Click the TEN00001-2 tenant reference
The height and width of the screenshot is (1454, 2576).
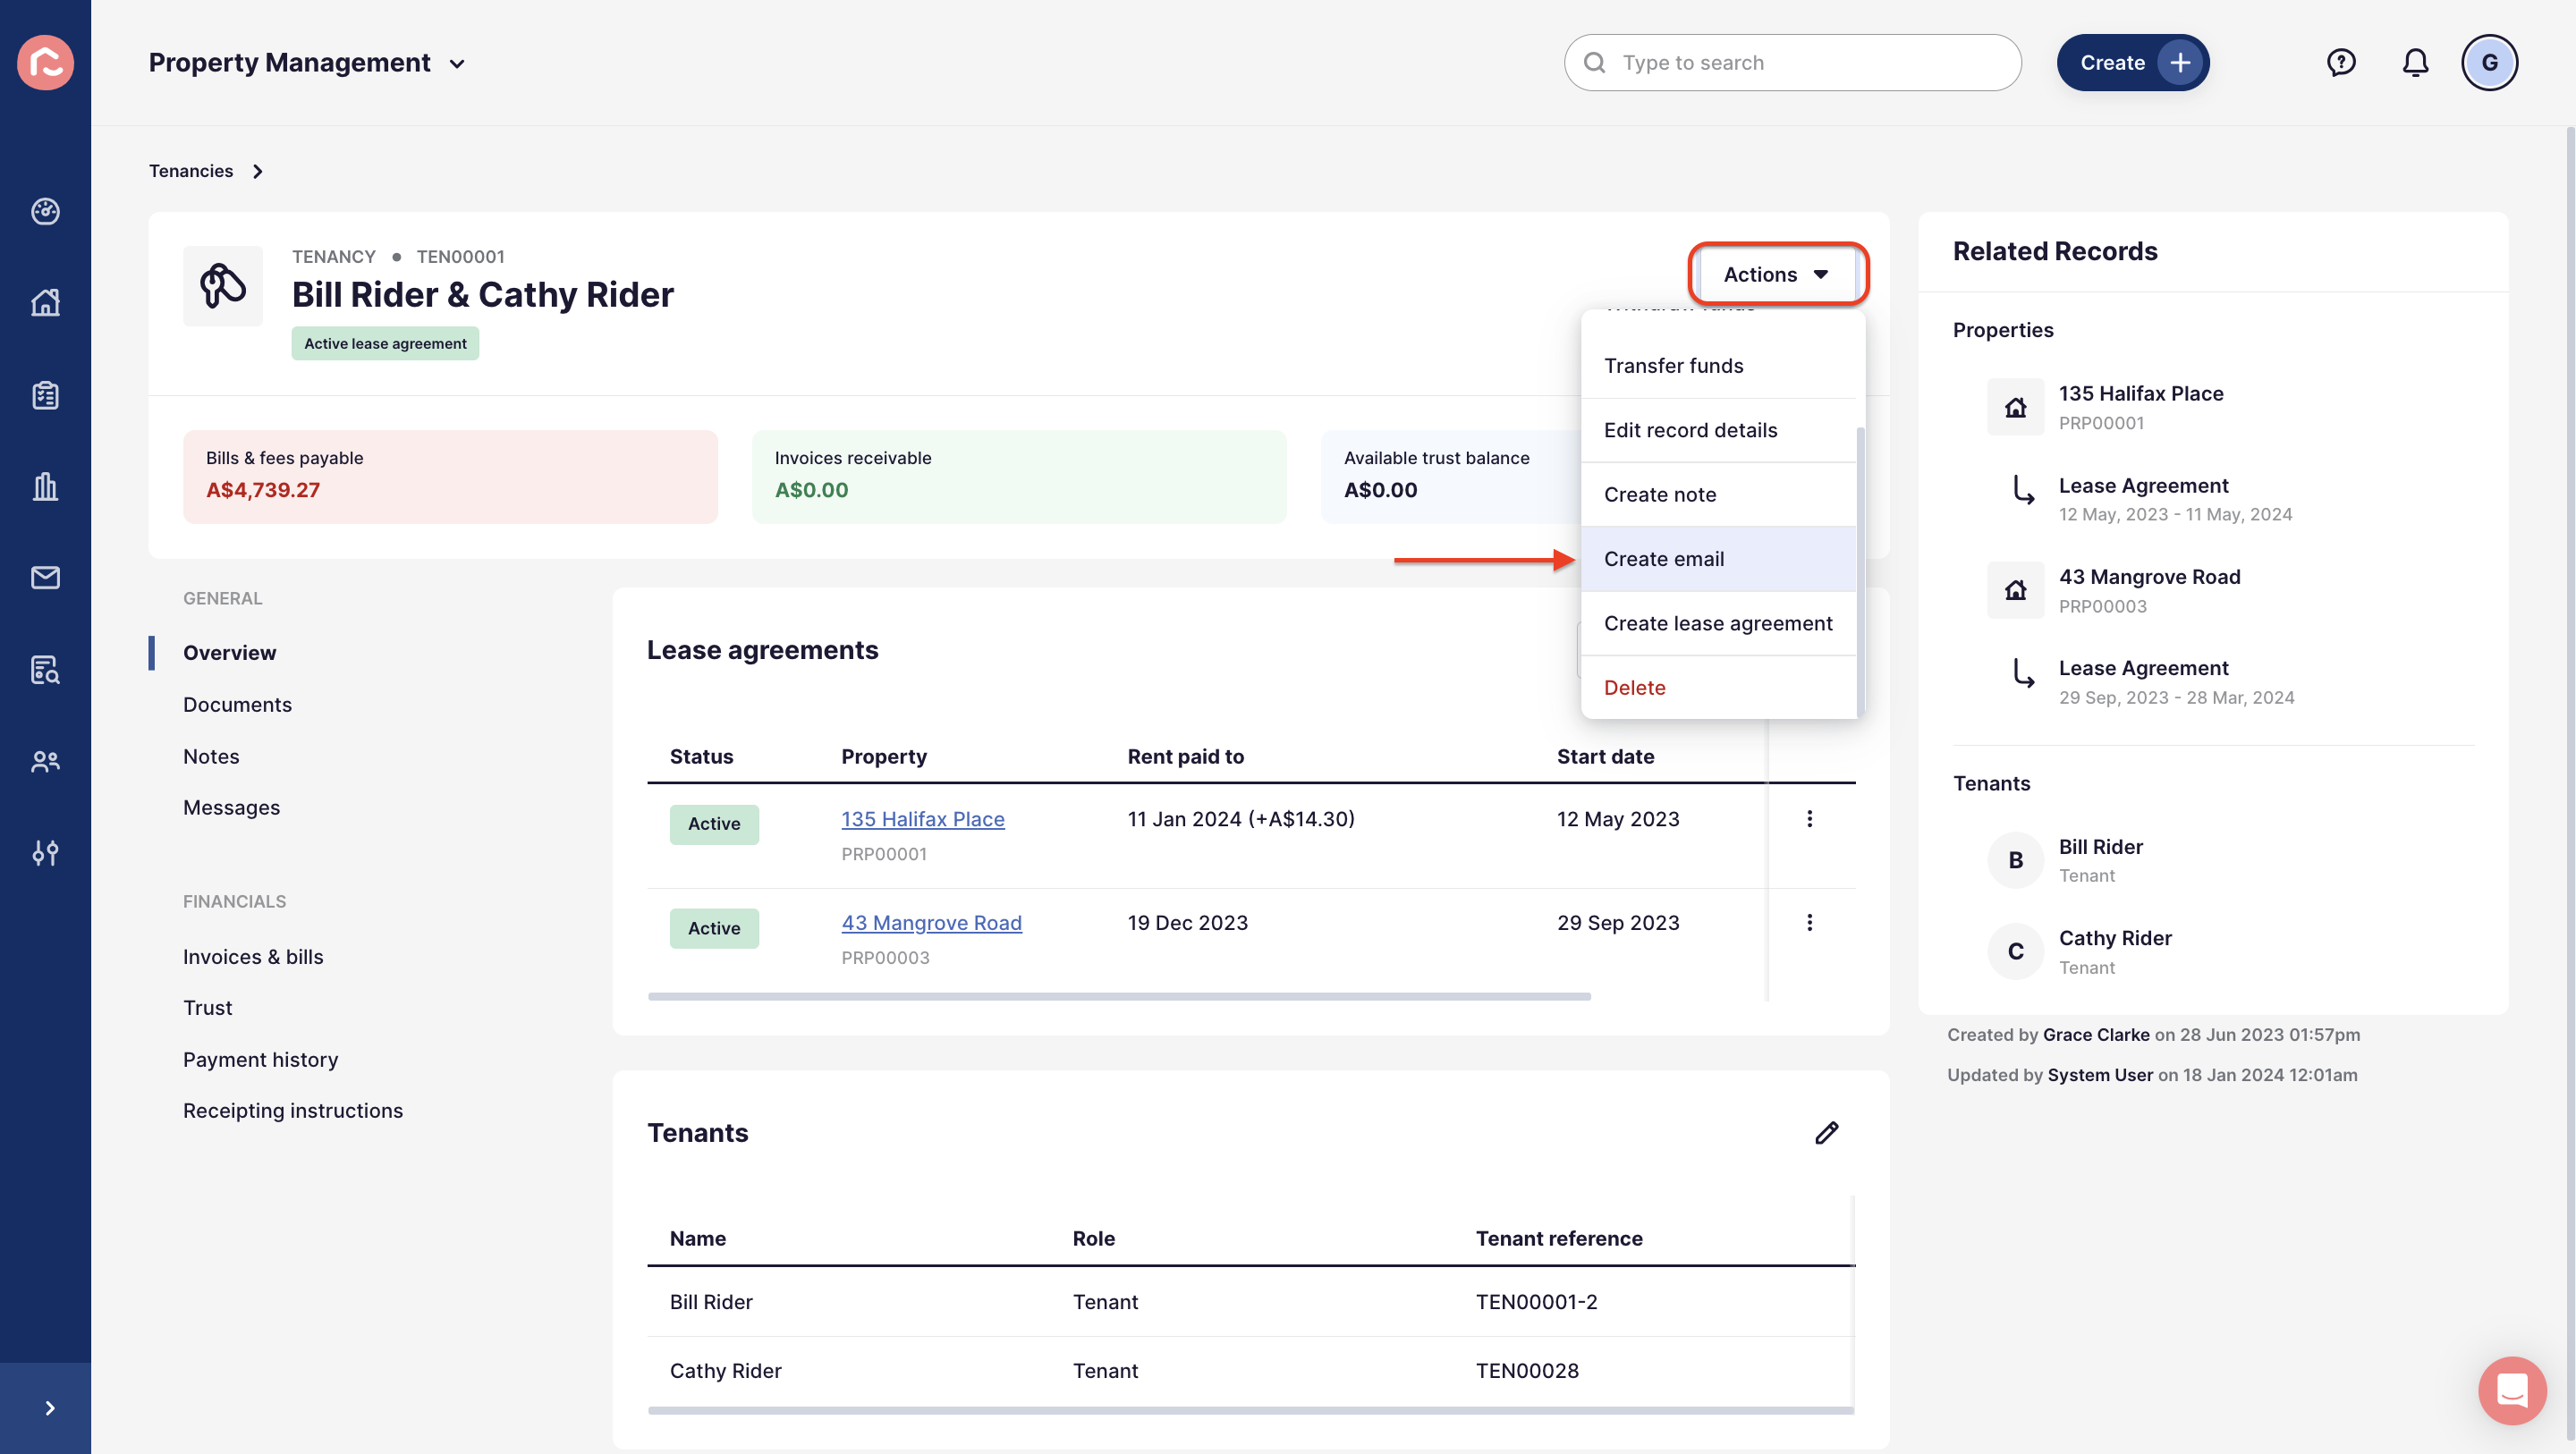pos(1536,1301)
